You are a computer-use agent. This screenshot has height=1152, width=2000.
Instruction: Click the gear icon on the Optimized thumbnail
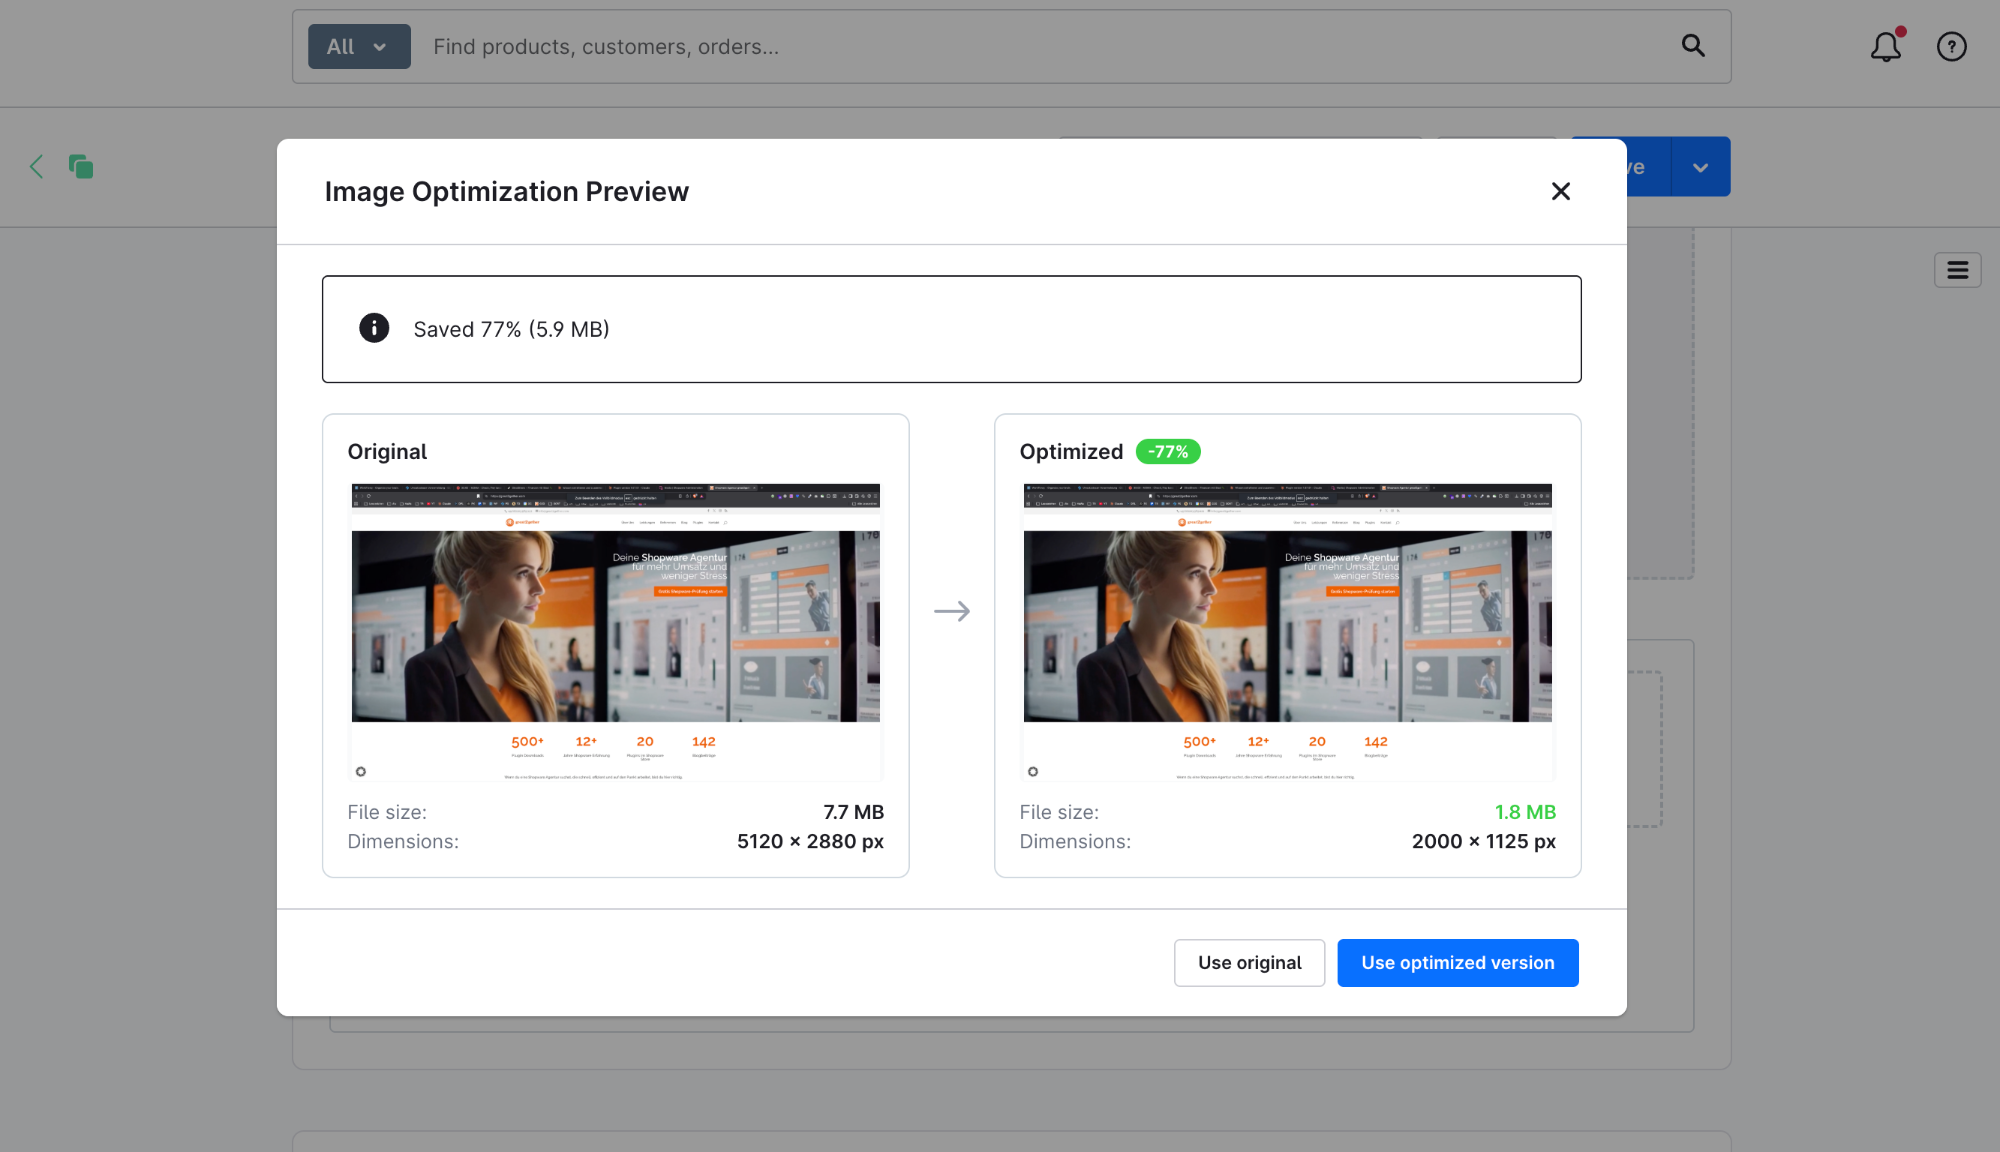coord(1033,771)
